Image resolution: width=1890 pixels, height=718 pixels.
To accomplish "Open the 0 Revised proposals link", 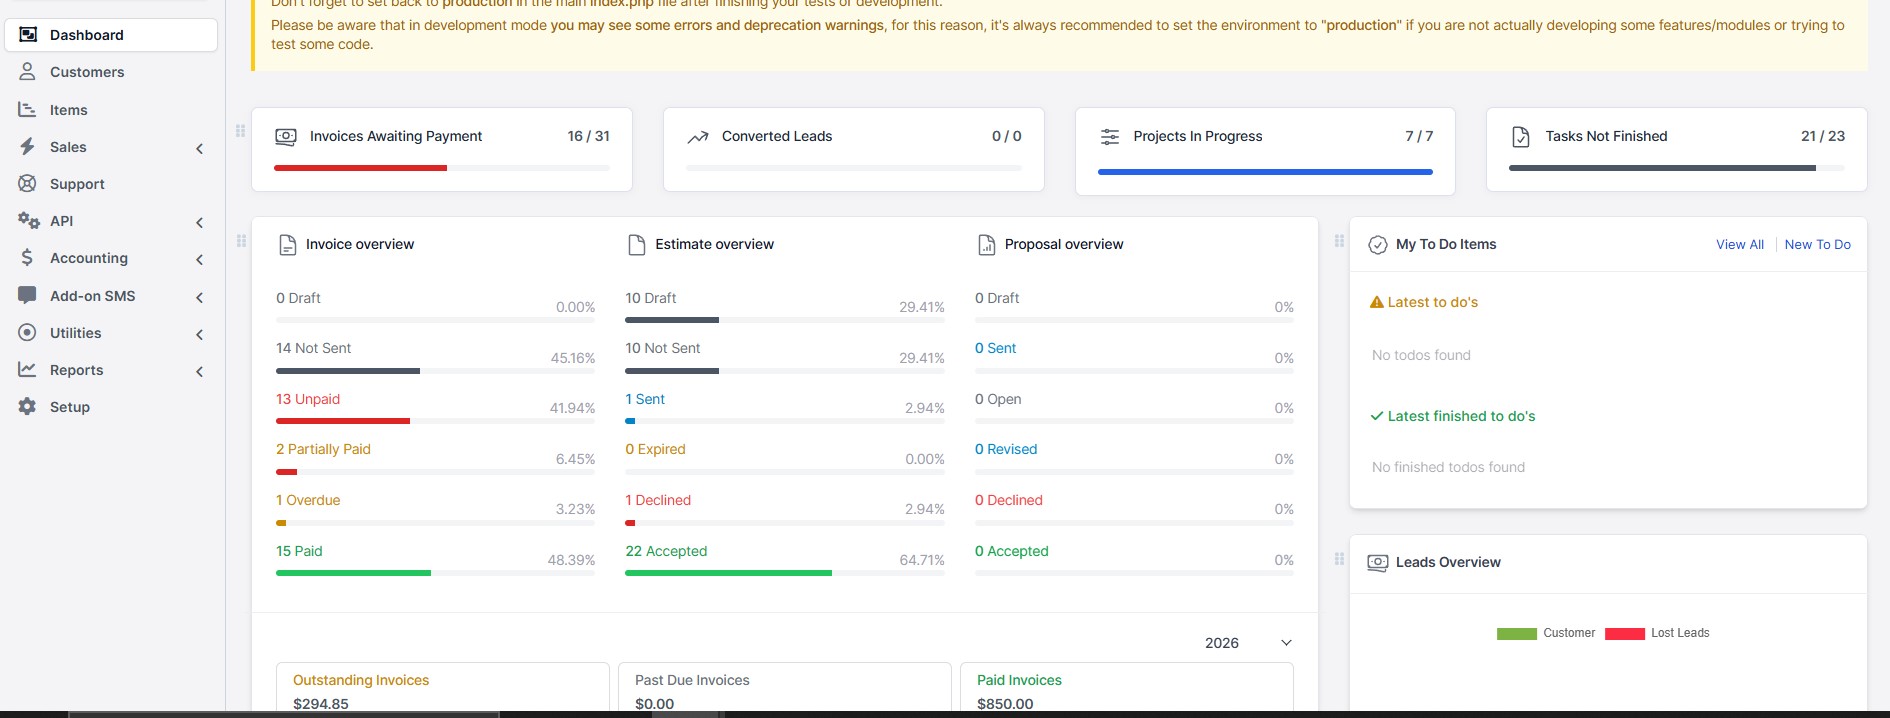I will click(x=1006, y=449).
